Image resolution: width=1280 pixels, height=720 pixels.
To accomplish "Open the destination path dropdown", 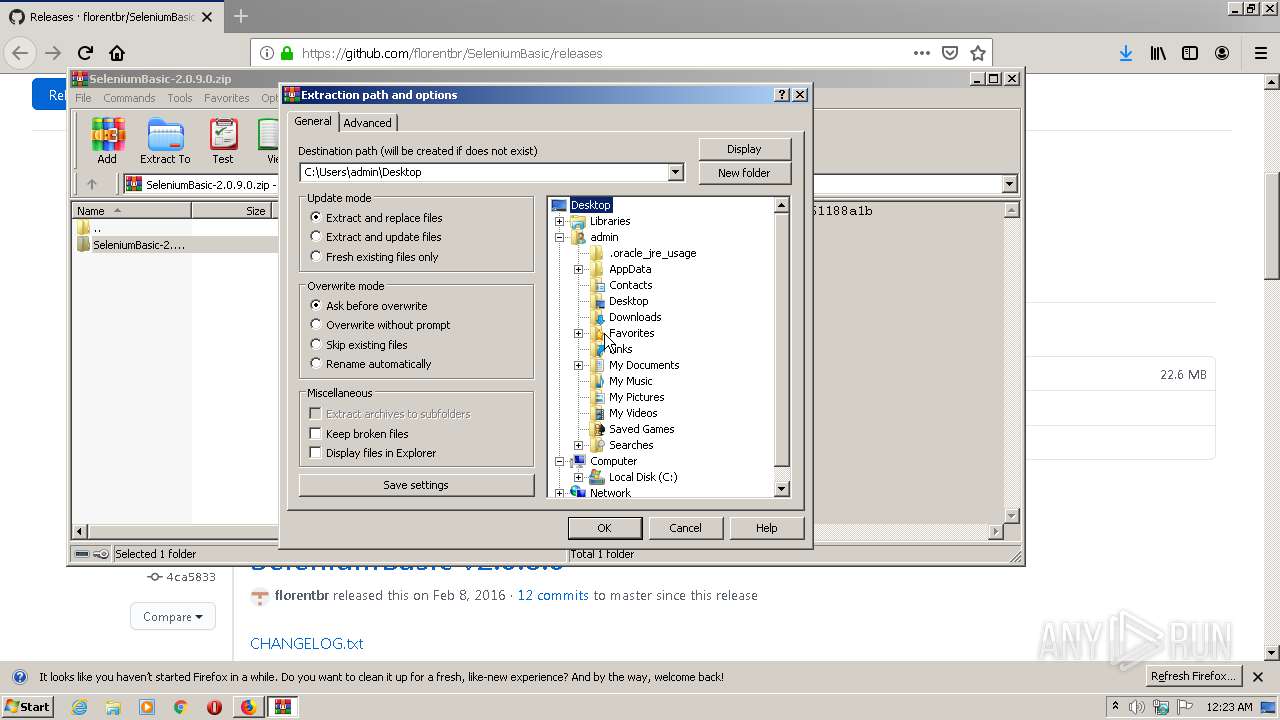I will point(675,172).
